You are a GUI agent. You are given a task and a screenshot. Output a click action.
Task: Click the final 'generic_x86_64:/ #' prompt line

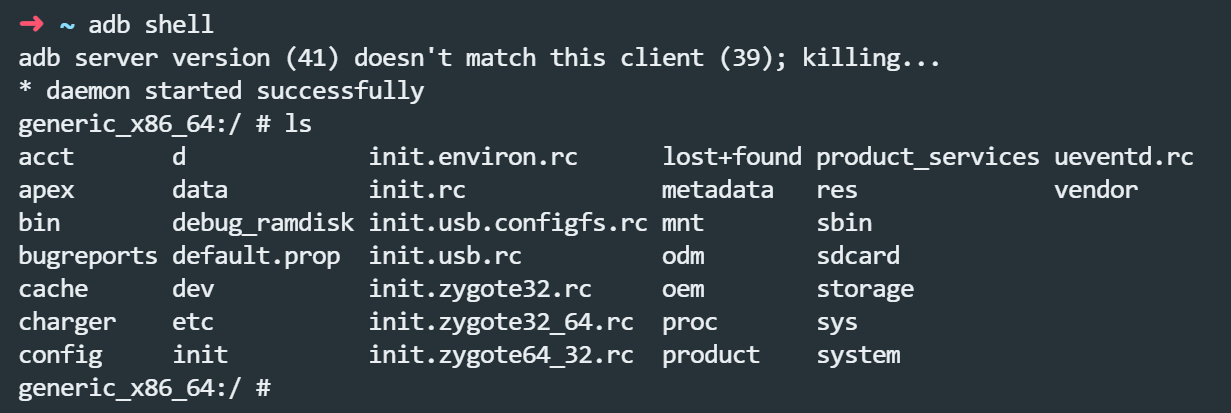click(x=144, y=387)
